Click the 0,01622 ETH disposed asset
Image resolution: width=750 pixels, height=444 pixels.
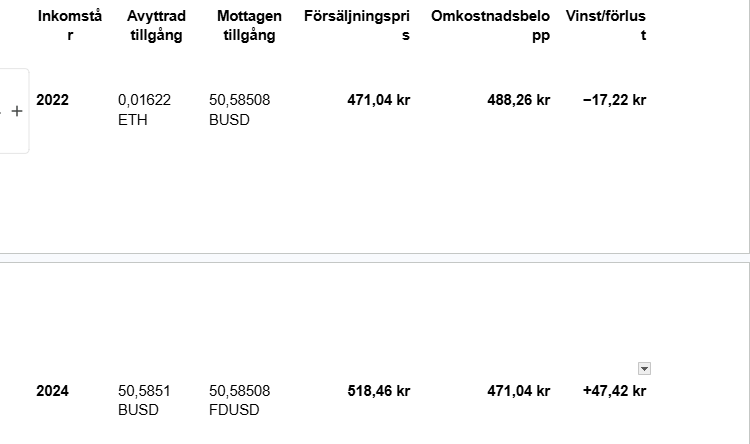(x=144, y=110)
